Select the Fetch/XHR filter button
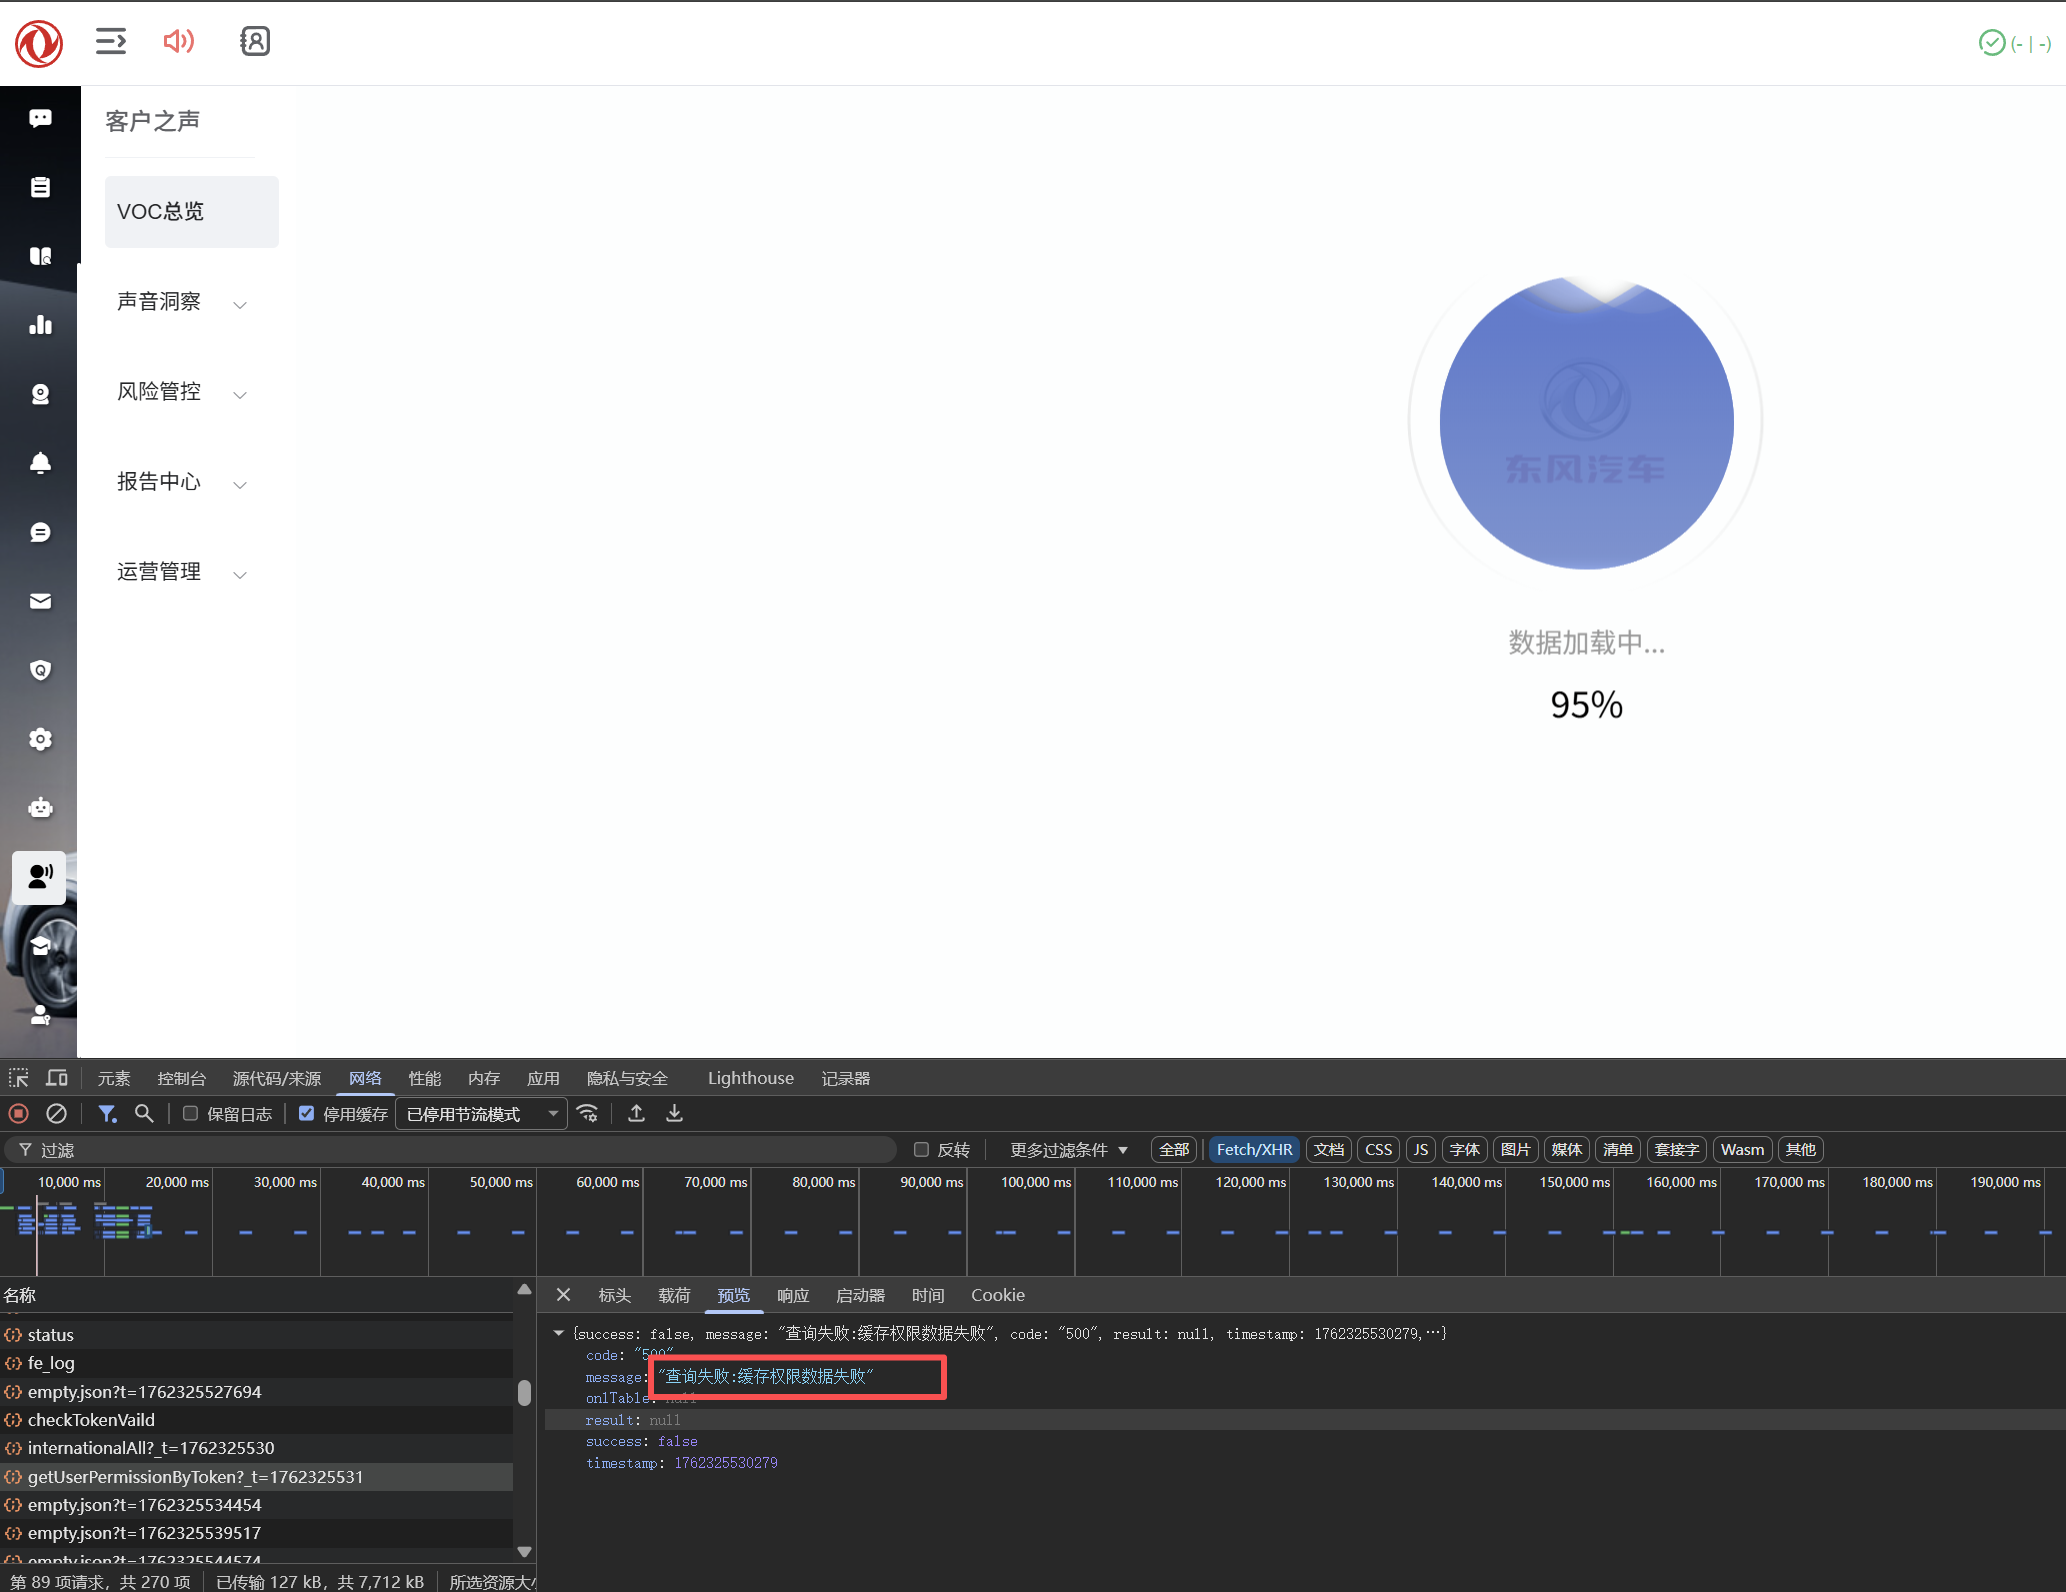Screen dimensions: 2066x1592 pos(1253,1150)
